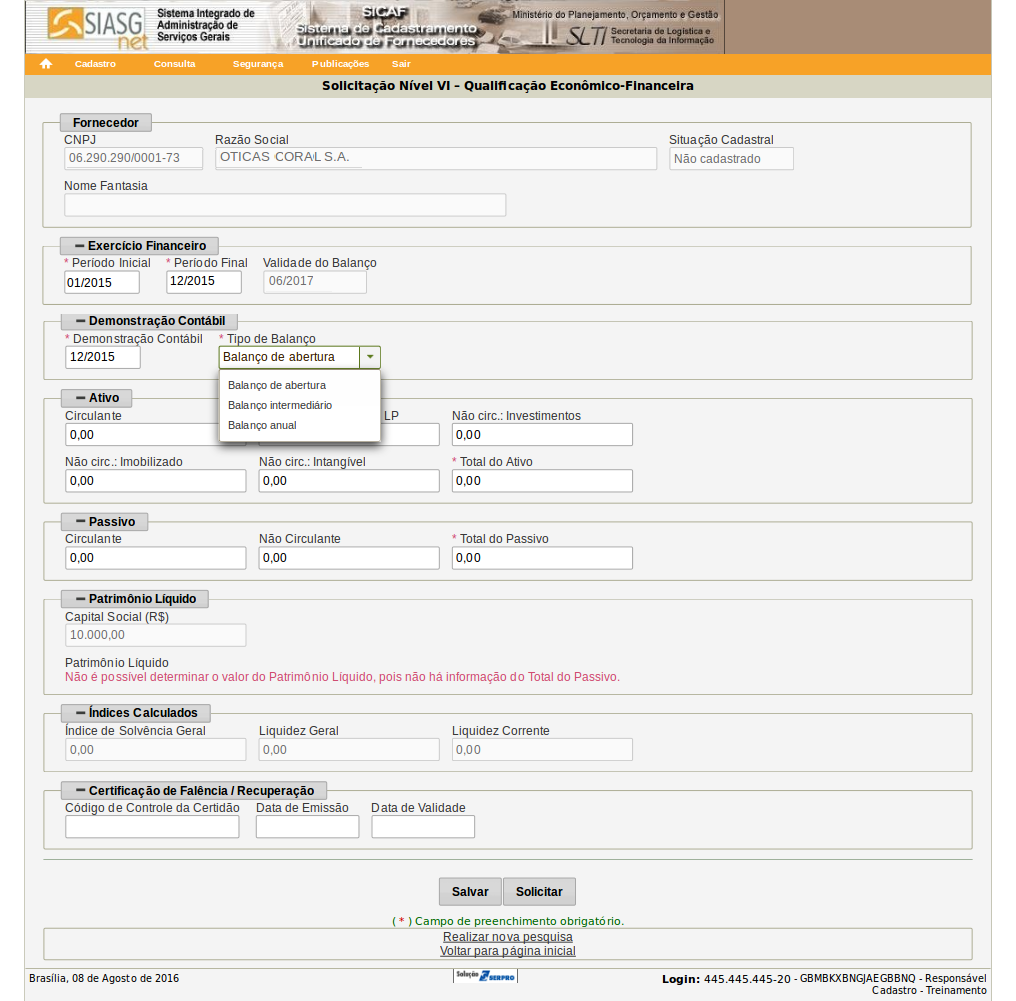The width and height of the screenshot is (1016, 1001).
Task: Open the Publicações menu
Action: point(340,63)
